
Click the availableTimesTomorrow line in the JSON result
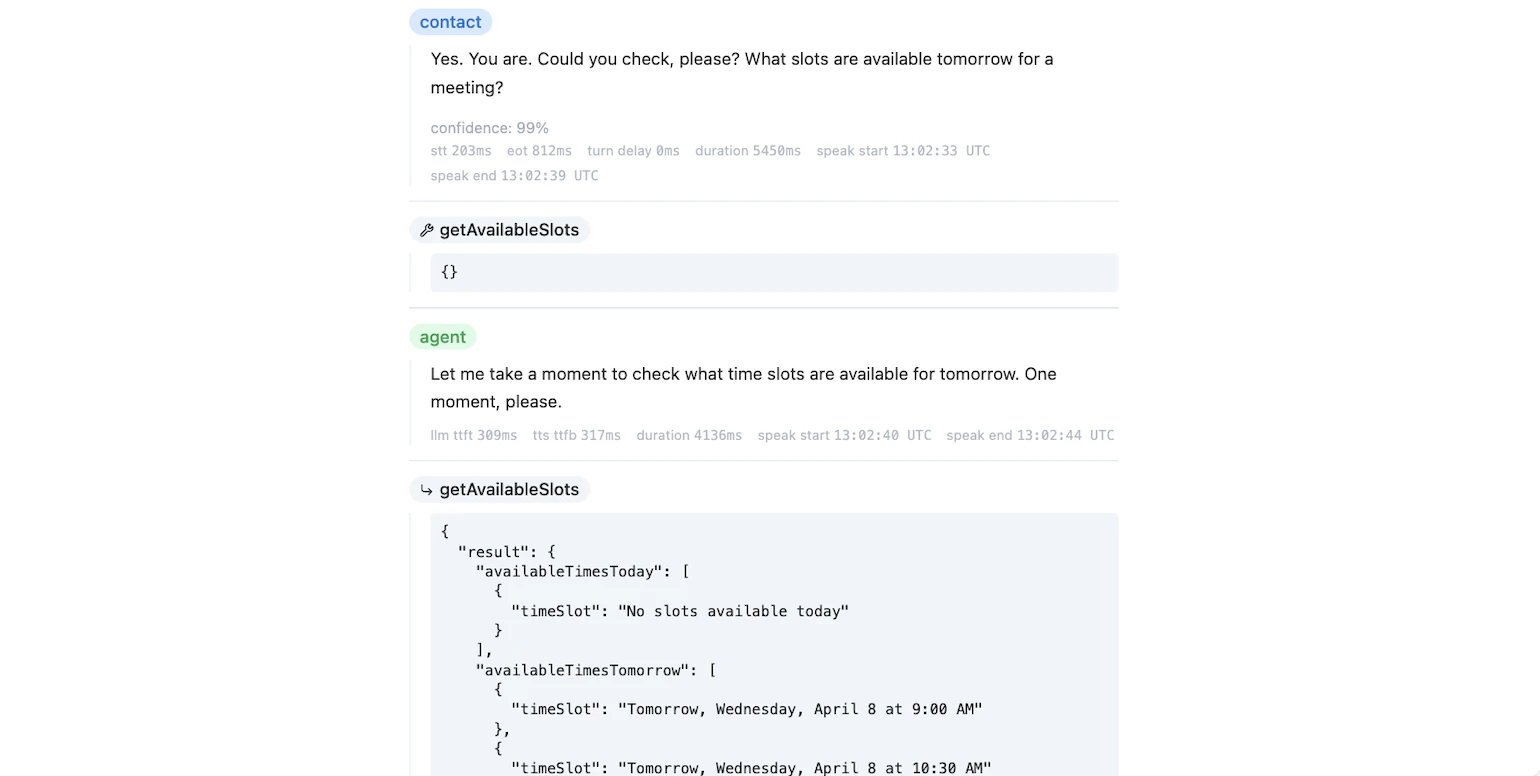(x=593, y=670)
